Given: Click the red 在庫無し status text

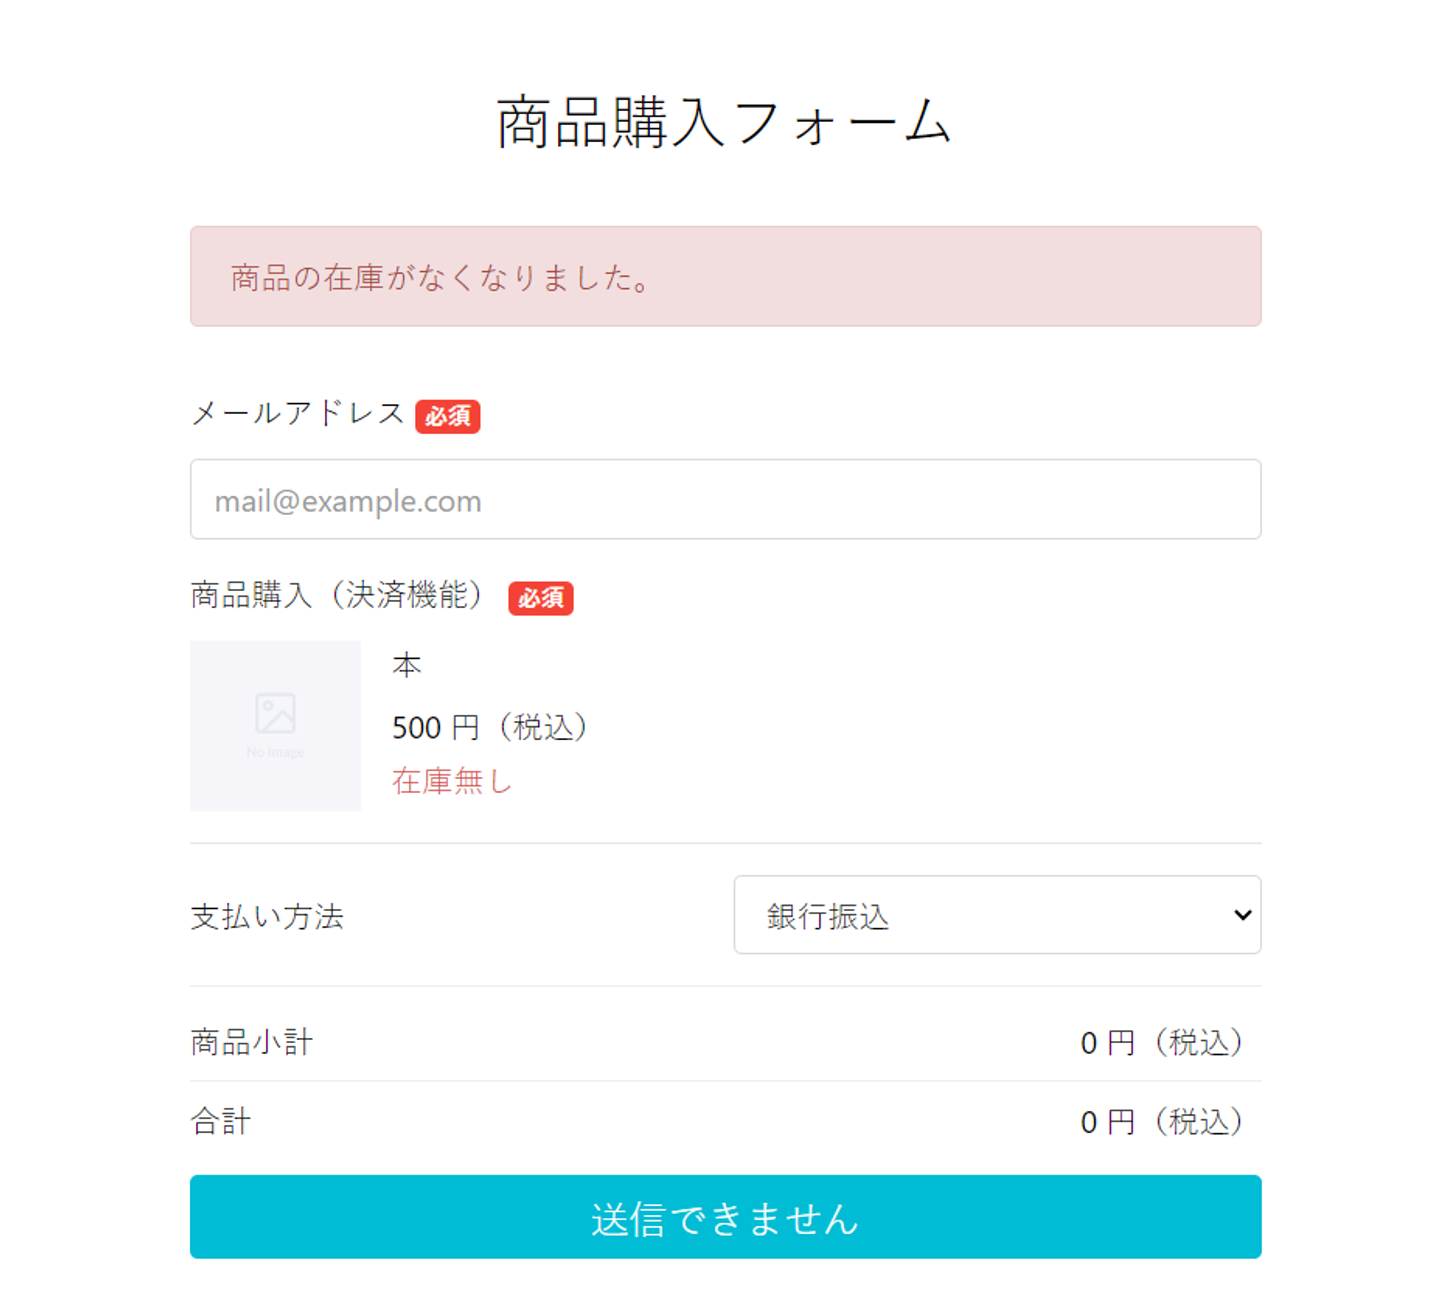Looking at the screenshot, I should 452,781.
